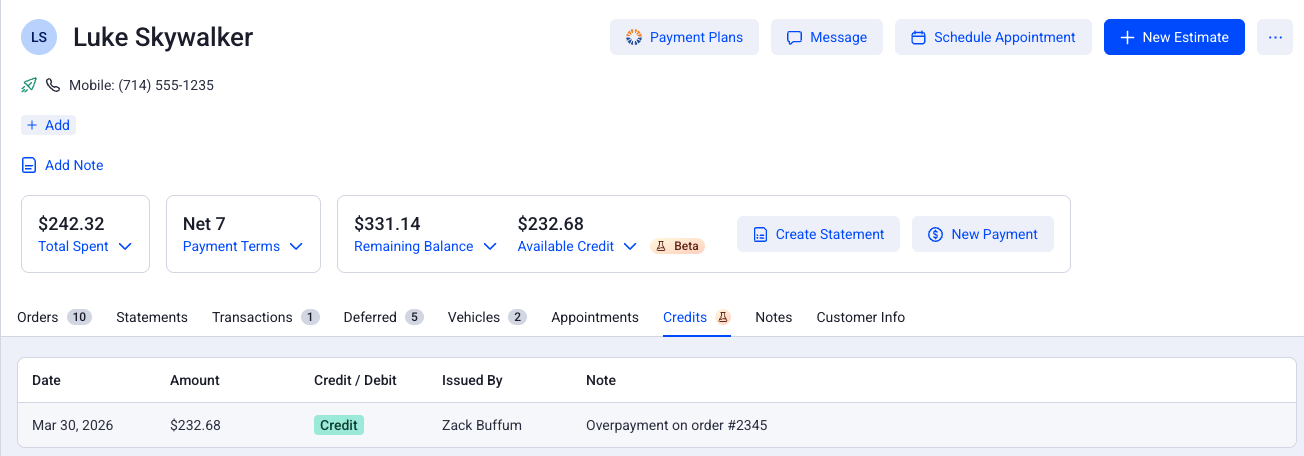This screenshot has height=456, width=1304.
Task: Open the Customer Info tab
Action: (861, 317)
